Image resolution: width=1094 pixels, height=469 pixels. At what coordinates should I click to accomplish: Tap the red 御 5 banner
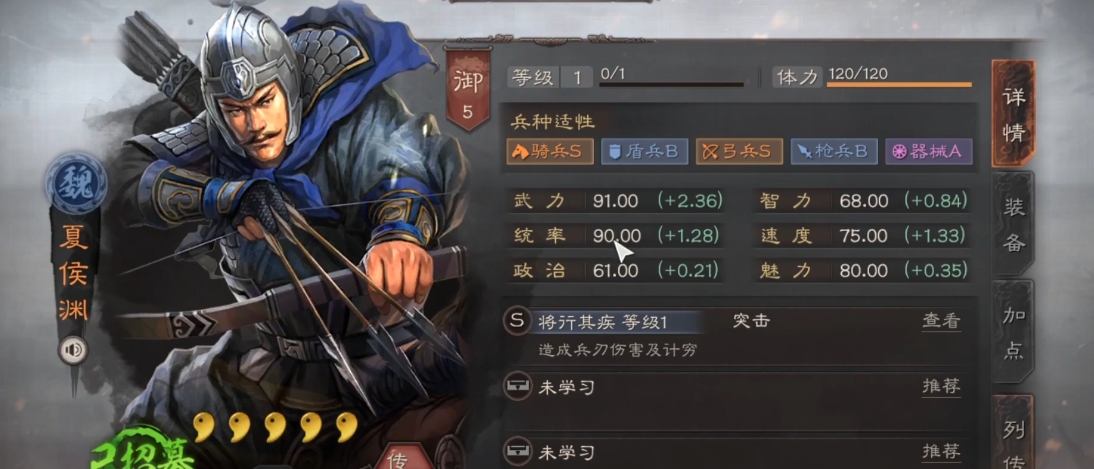(467, 89)
